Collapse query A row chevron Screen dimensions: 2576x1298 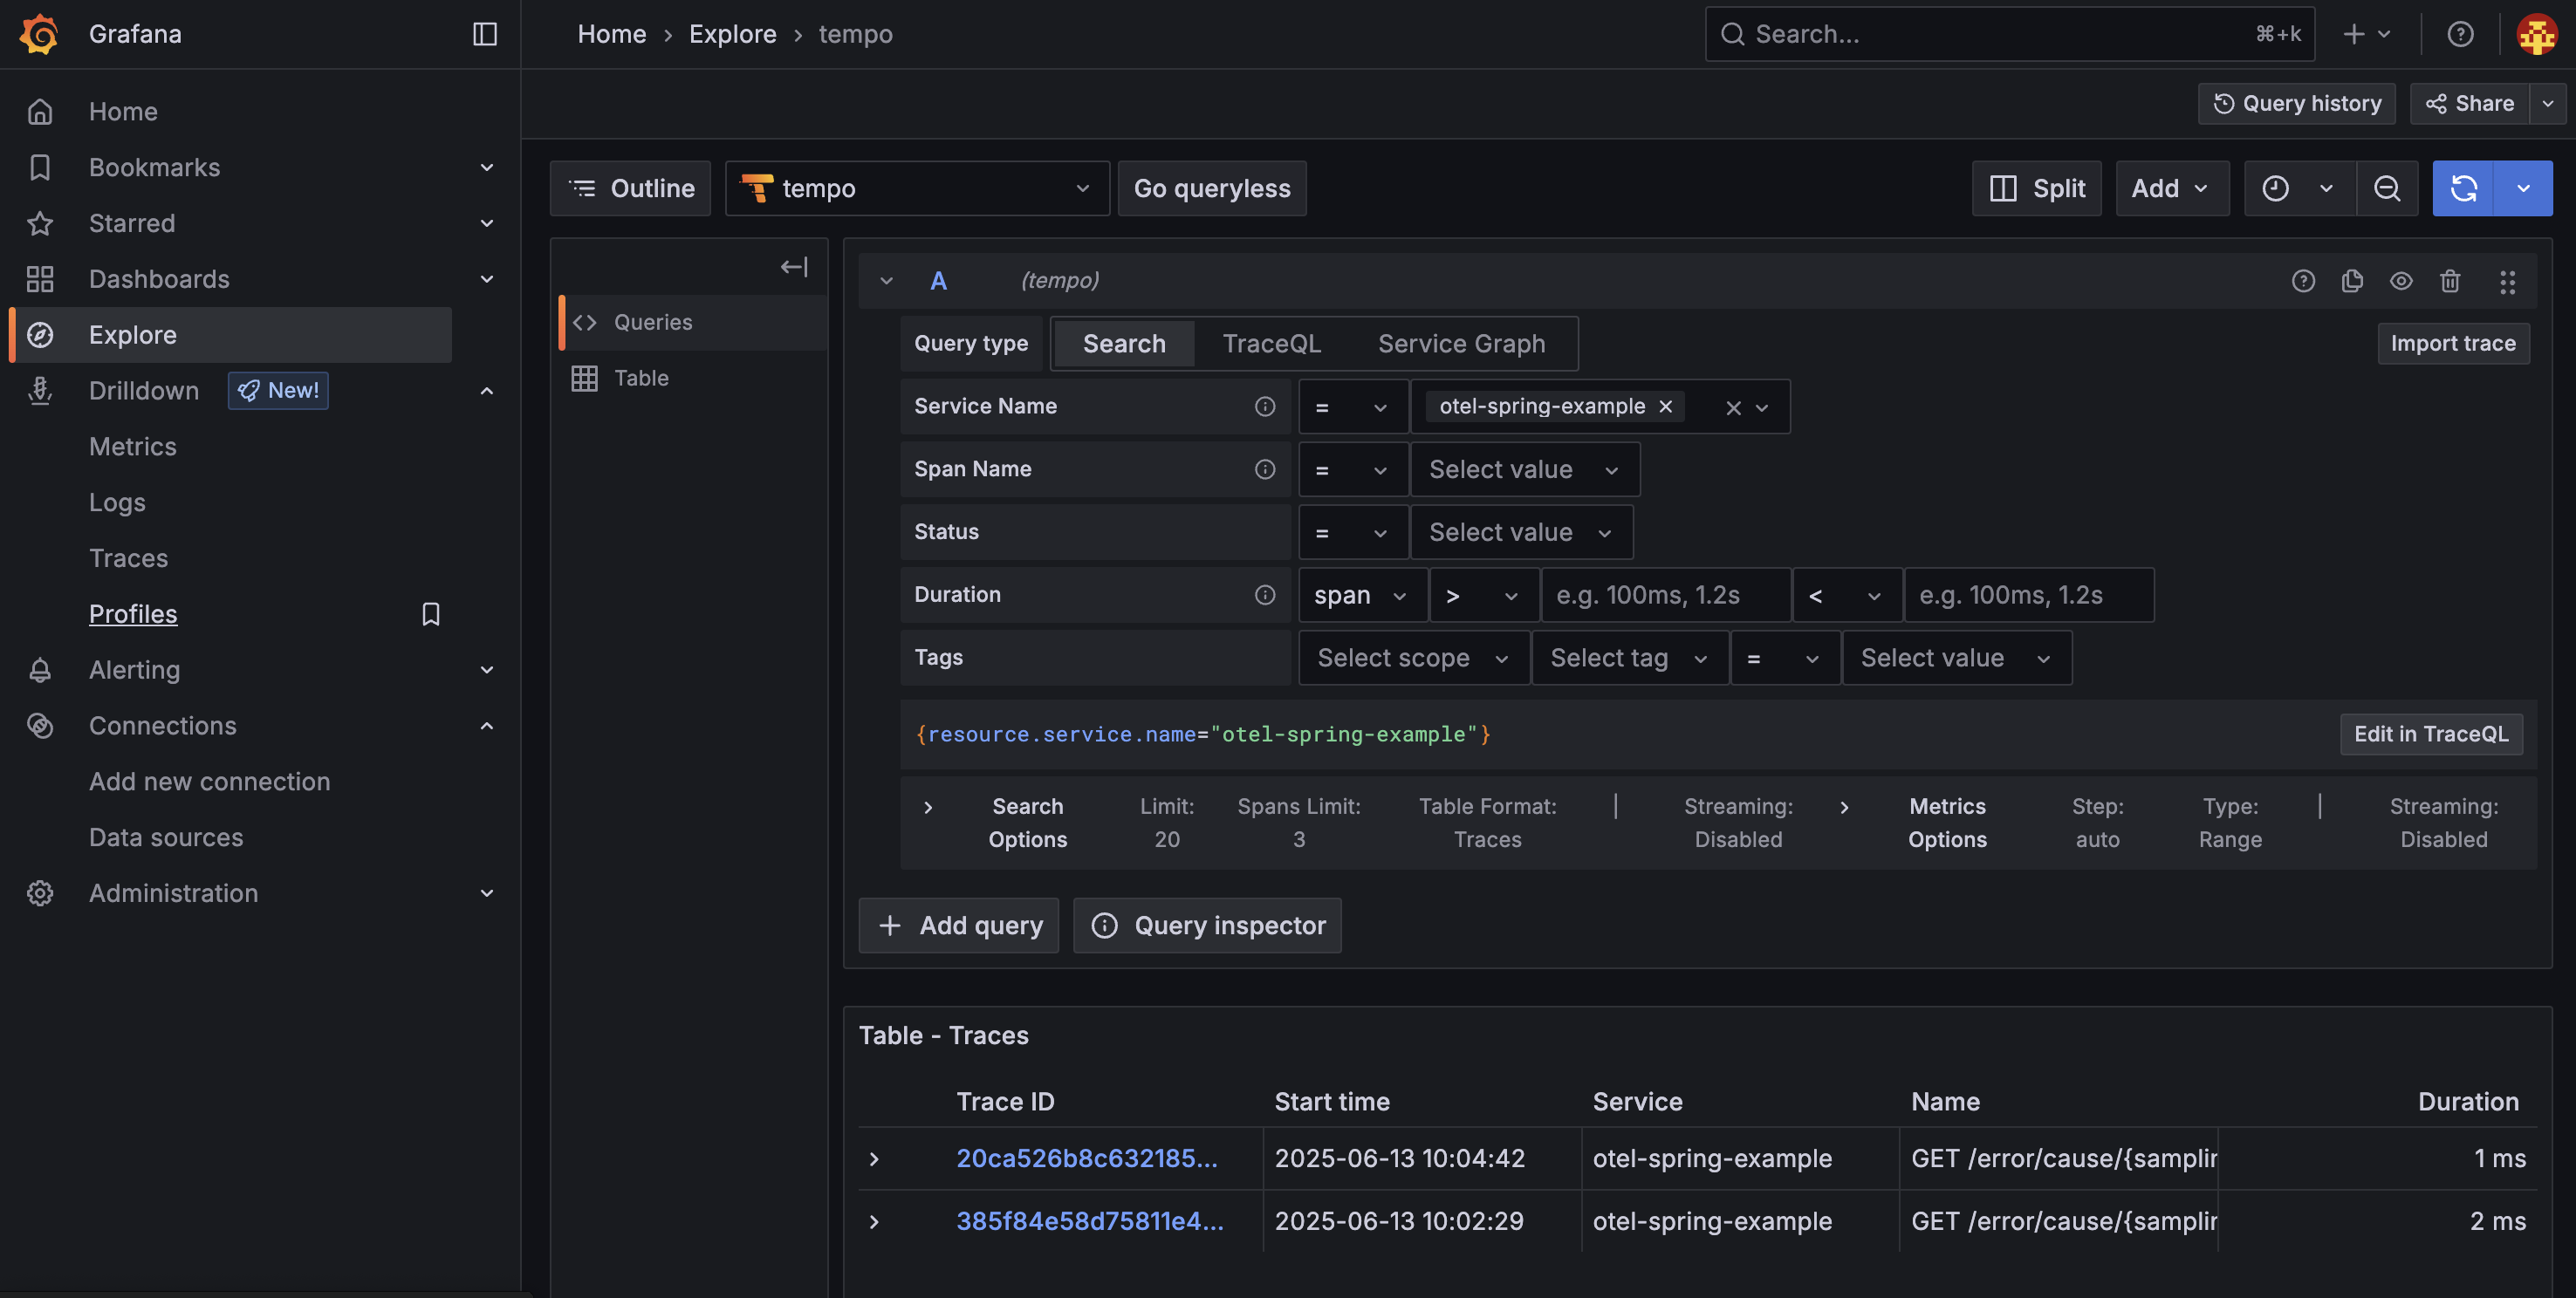coord(886,281)
